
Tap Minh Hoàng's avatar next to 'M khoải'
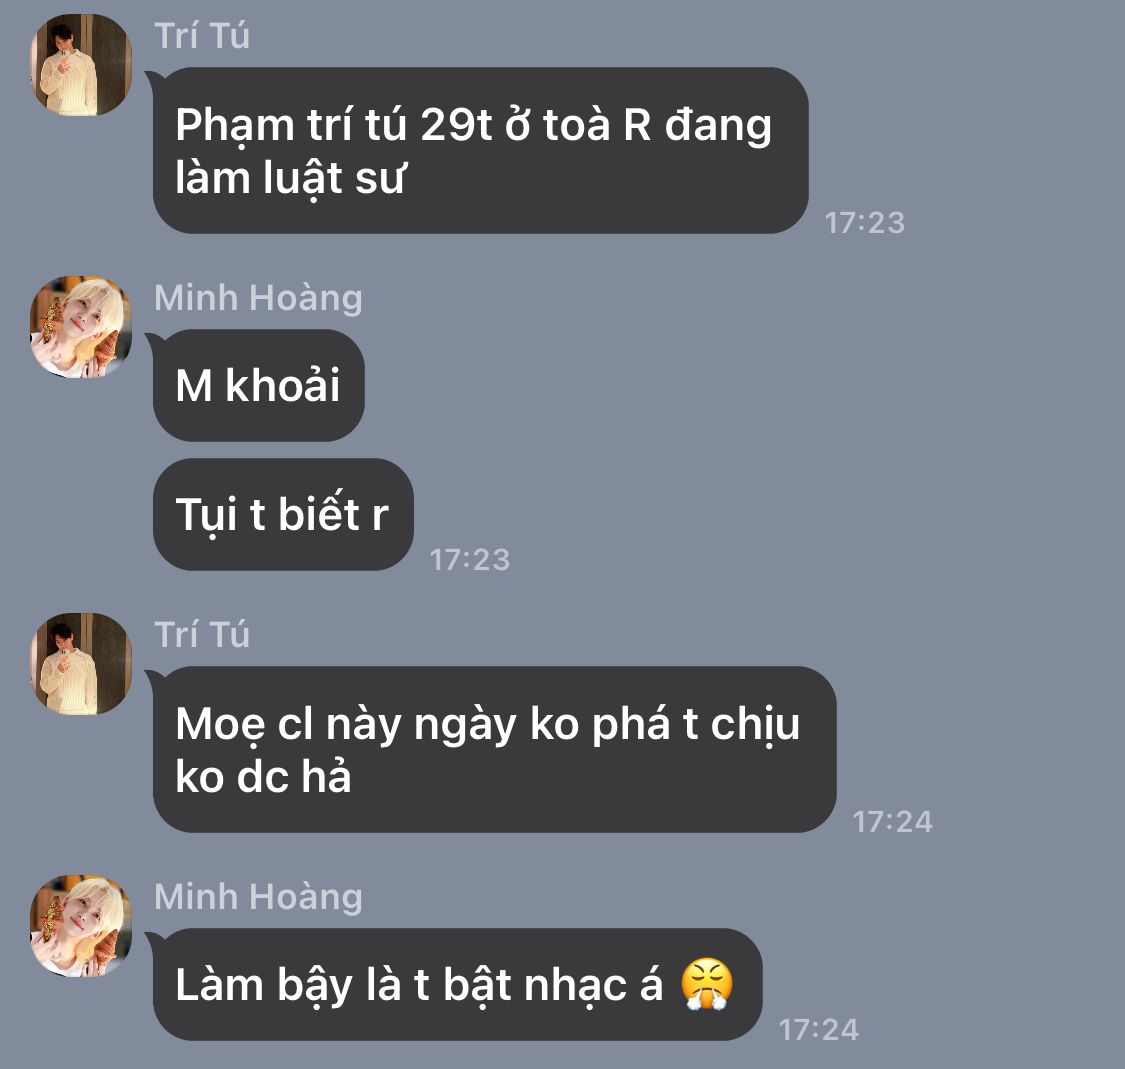point(81,327)
